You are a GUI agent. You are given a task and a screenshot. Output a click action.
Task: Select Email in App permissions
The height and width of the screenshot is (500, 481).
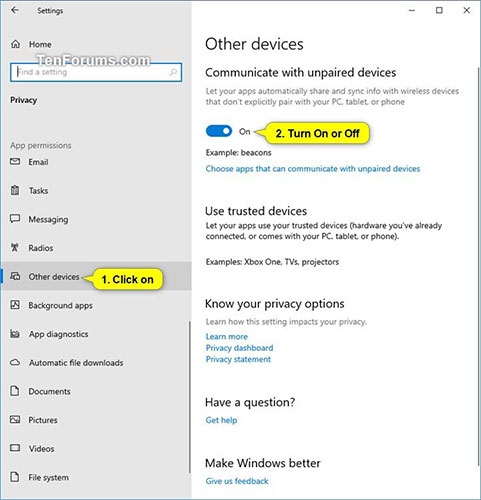(38, 162)
